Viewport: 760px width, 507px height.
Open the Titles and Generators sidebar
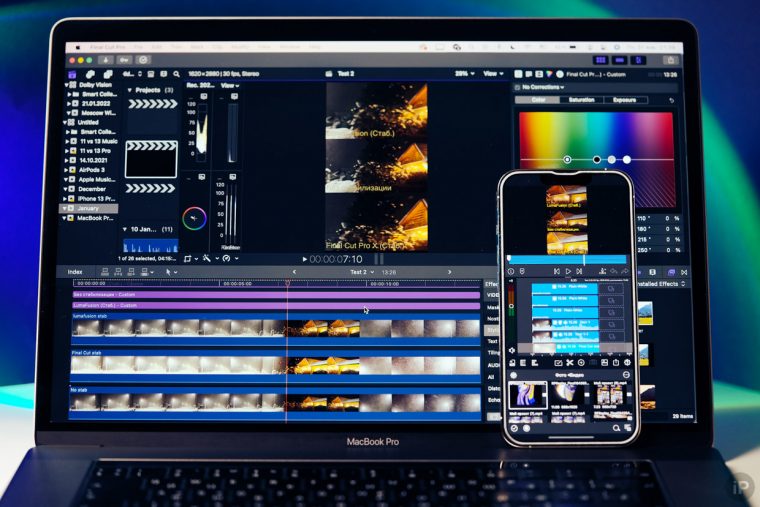click(x=108, y=74)
